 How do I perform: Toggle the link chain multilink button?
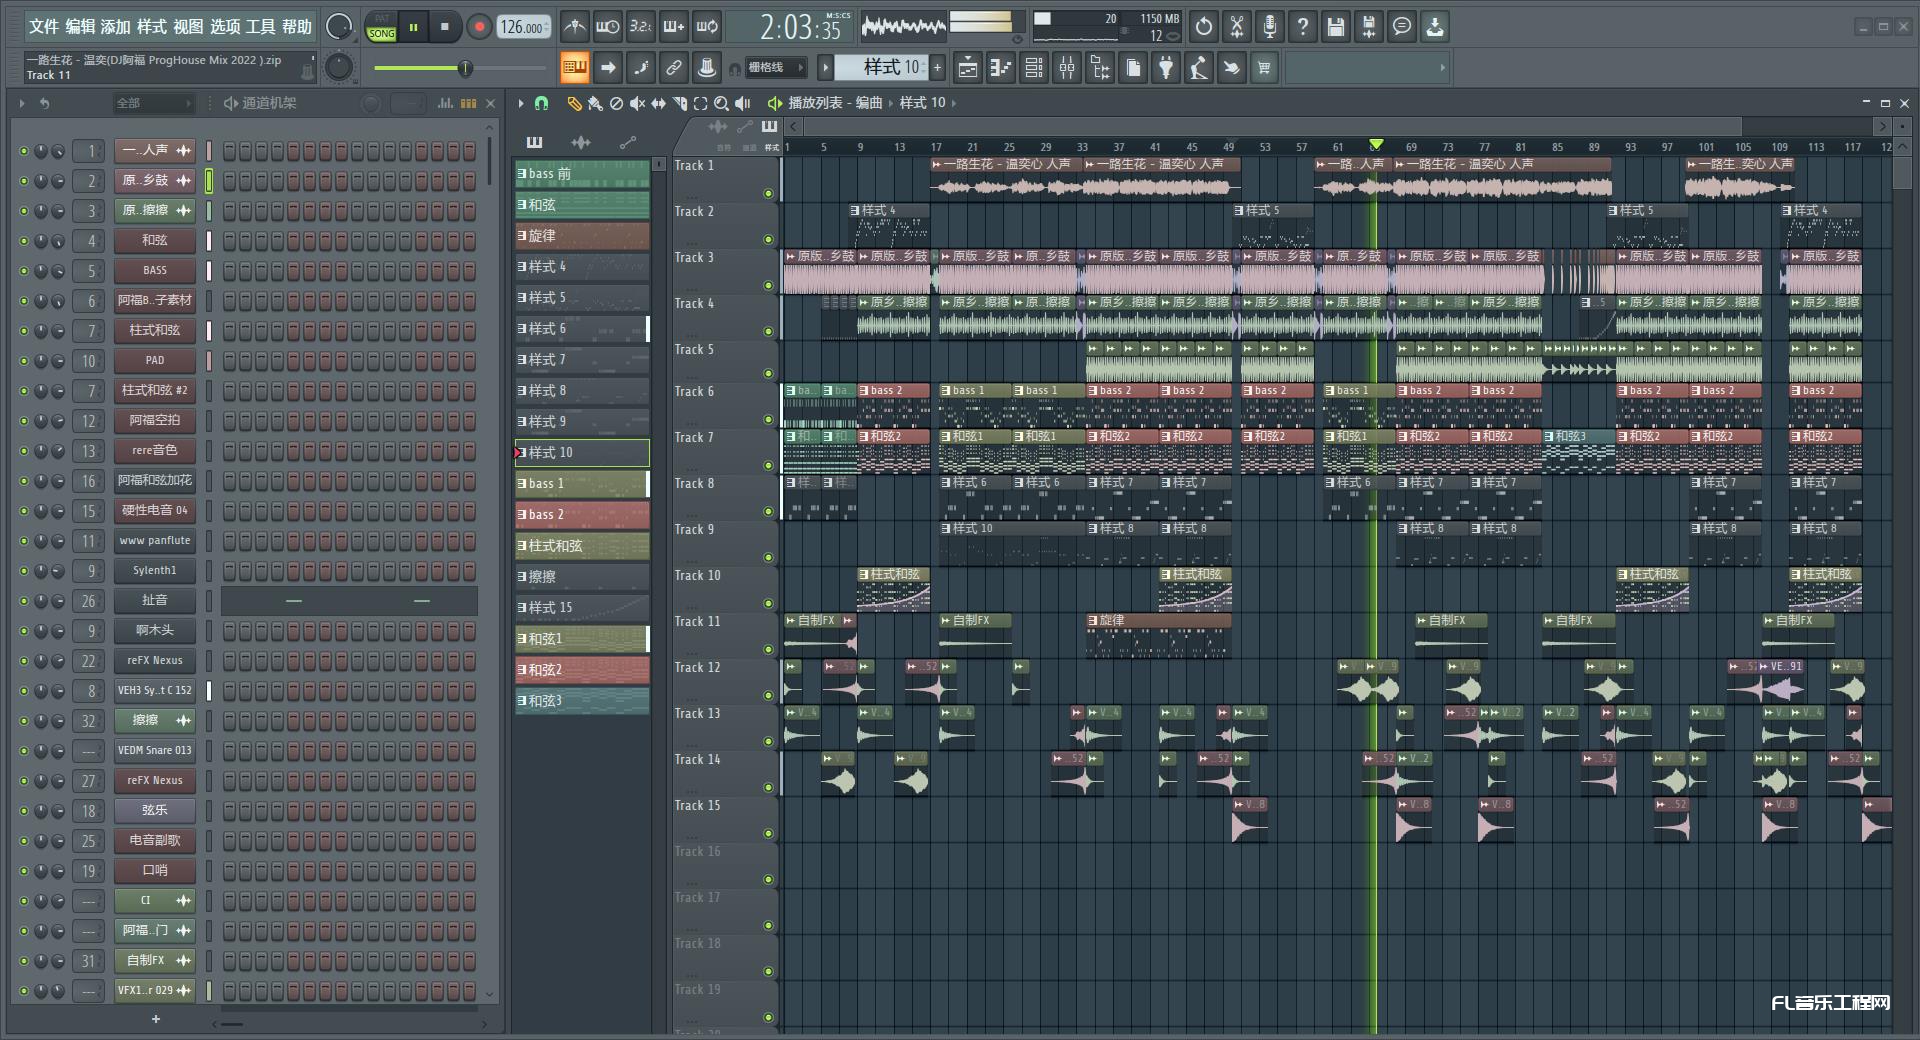click(673, 68)
